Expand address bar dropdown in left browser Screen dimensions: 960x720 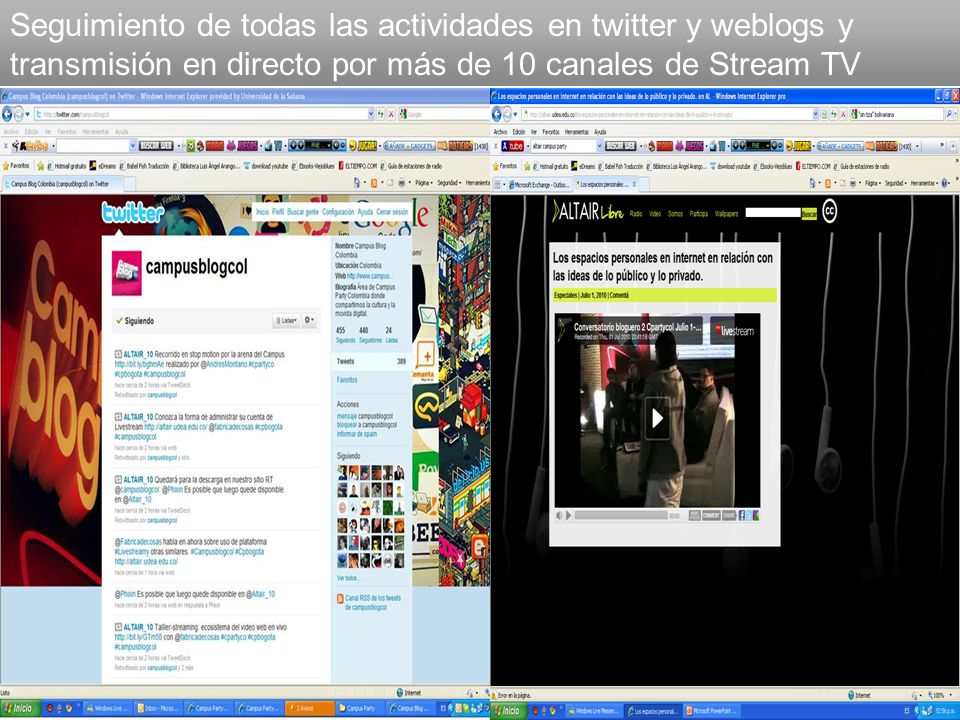(371, 114)
